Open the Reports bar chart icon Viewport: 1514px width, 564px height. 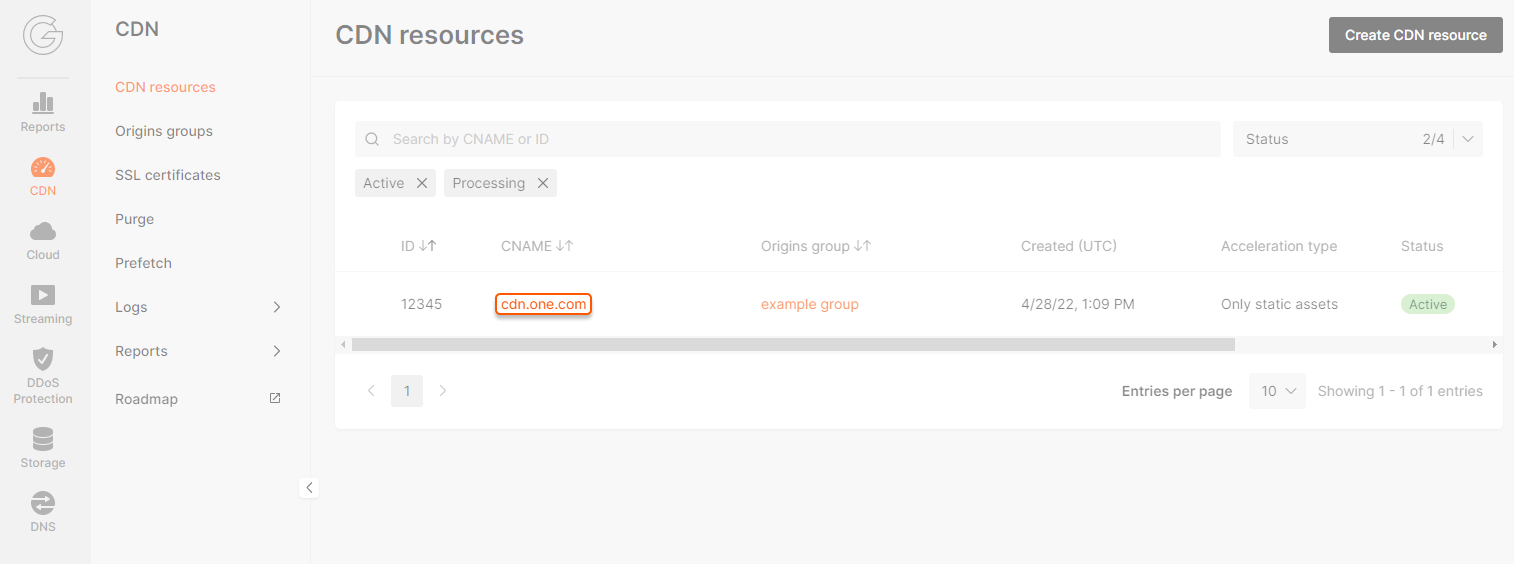coord(43,103)
